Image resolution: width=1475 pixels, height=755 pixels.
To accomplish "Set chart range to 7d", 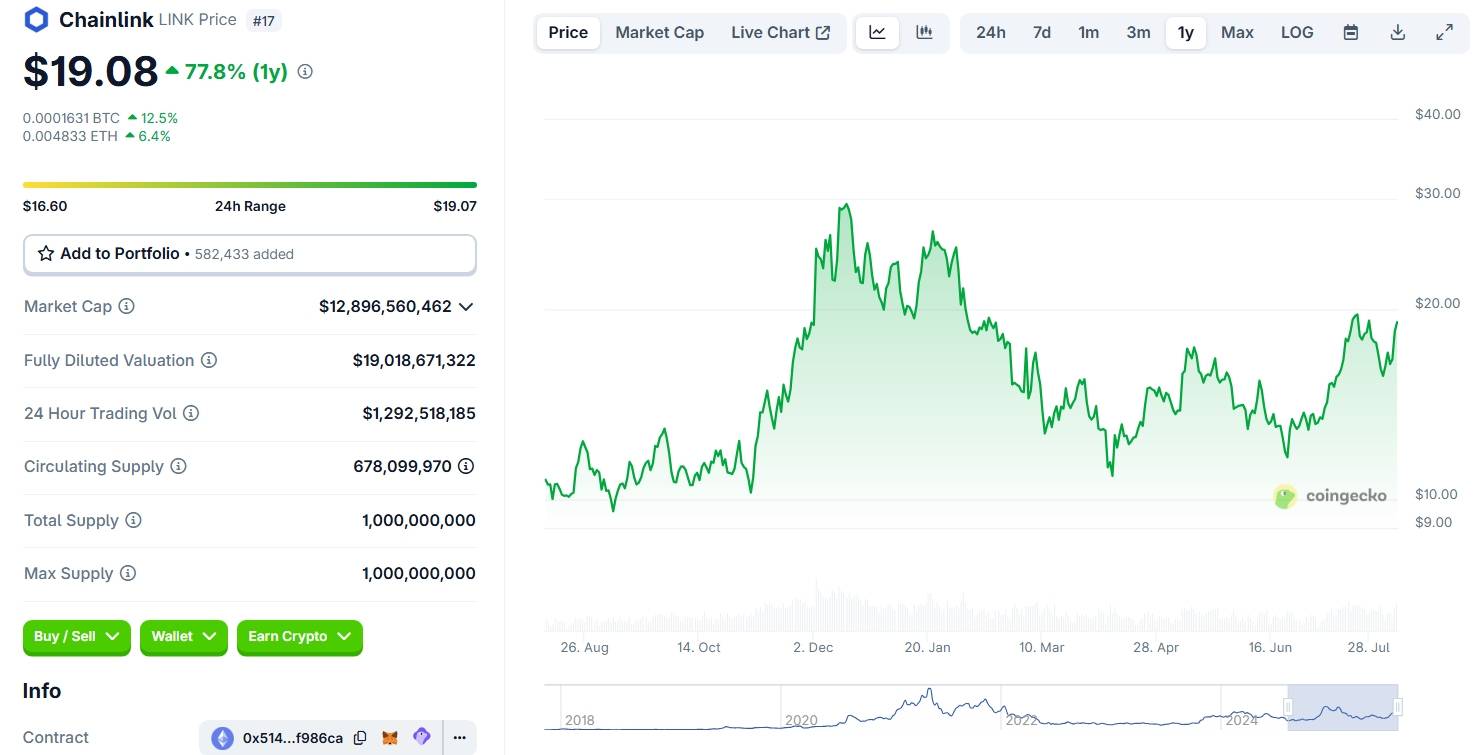I will pos(1042,32).
